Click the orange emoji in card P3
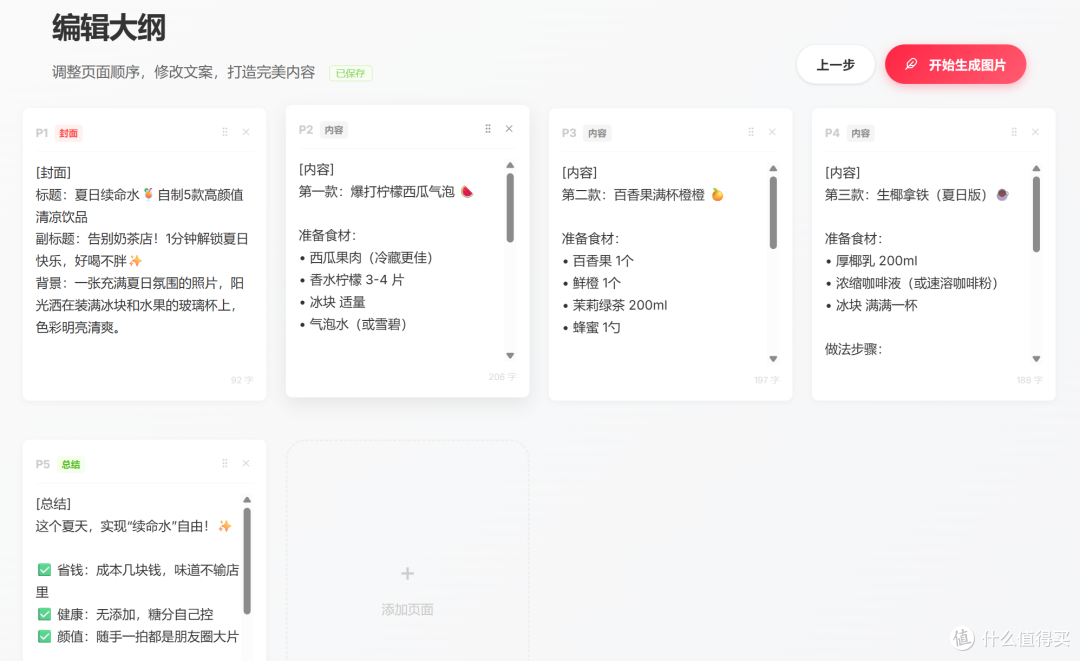 (717, 195)
